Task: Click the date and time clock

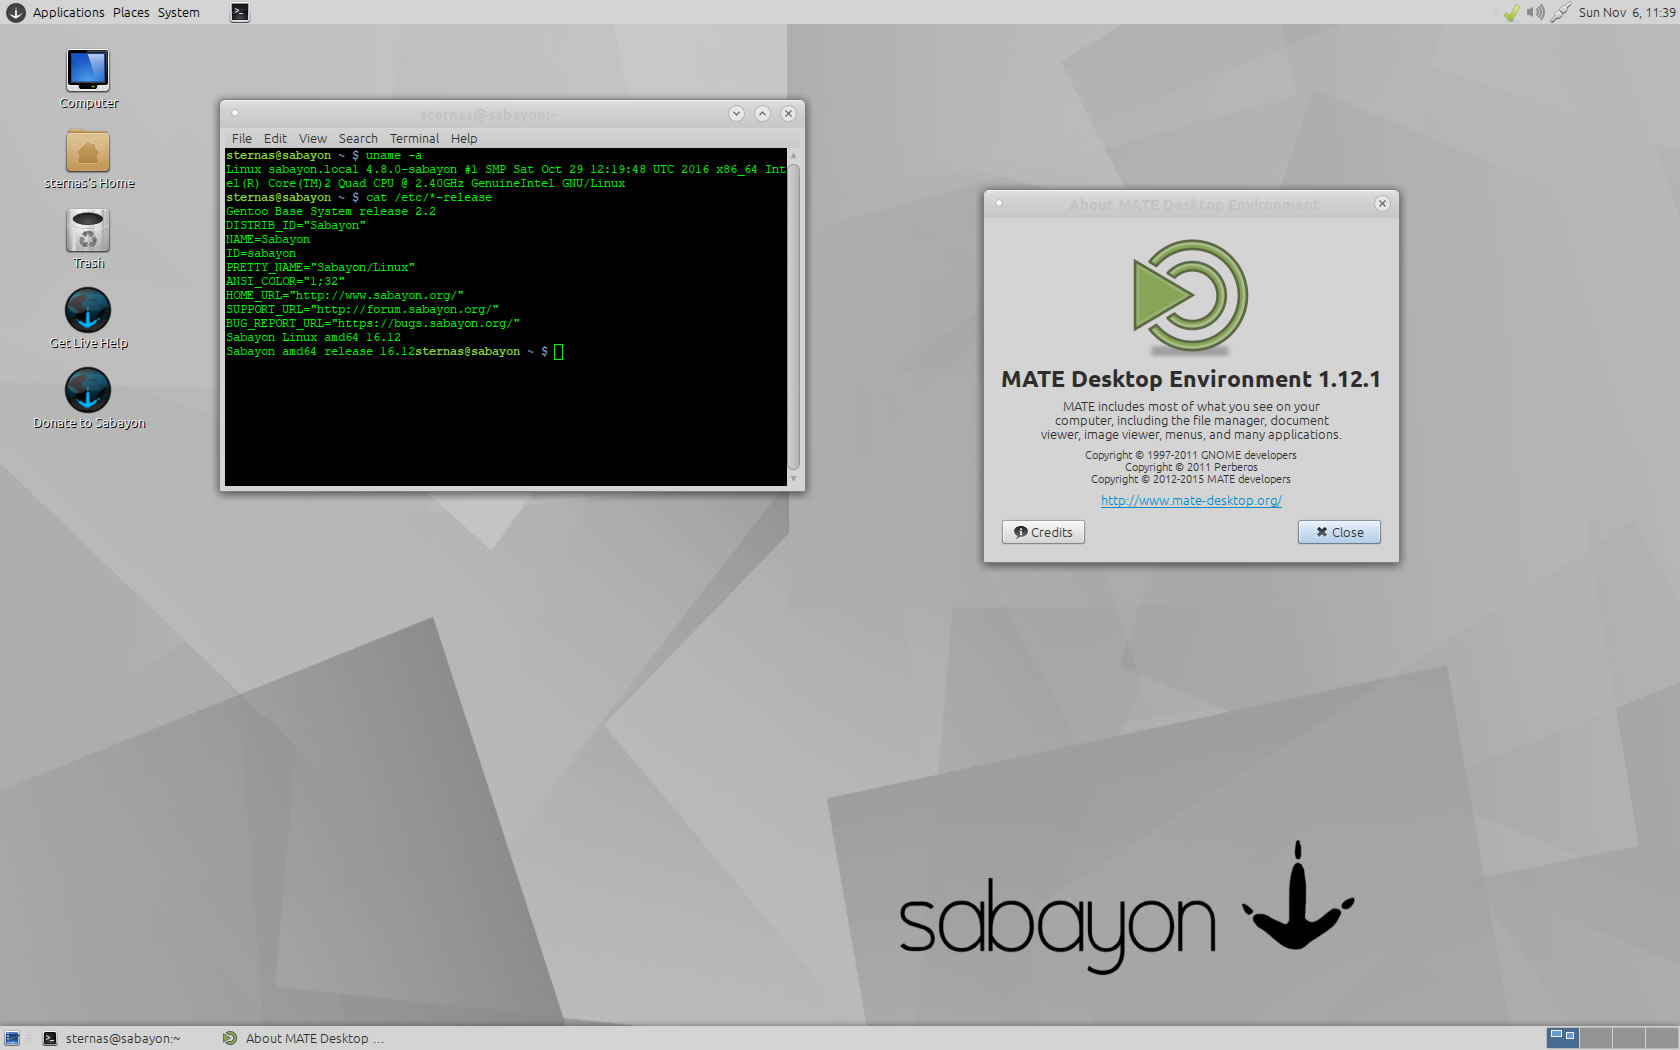Action: (1627, 12)
